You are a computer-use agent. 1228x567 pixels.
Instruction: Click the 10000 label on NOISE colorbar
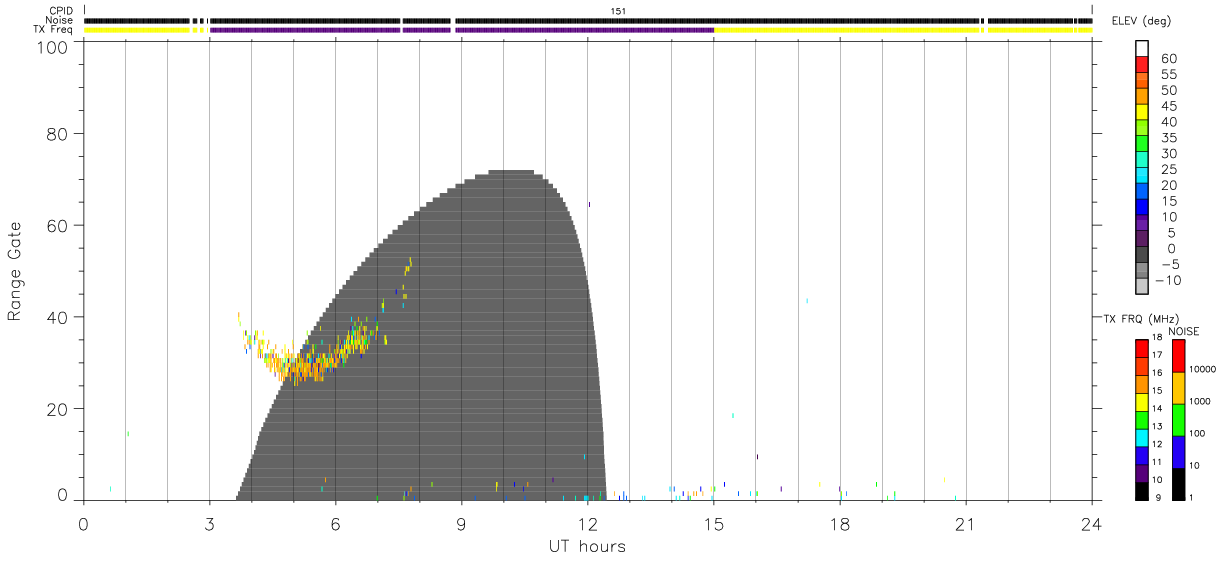tap(1201, 369)
